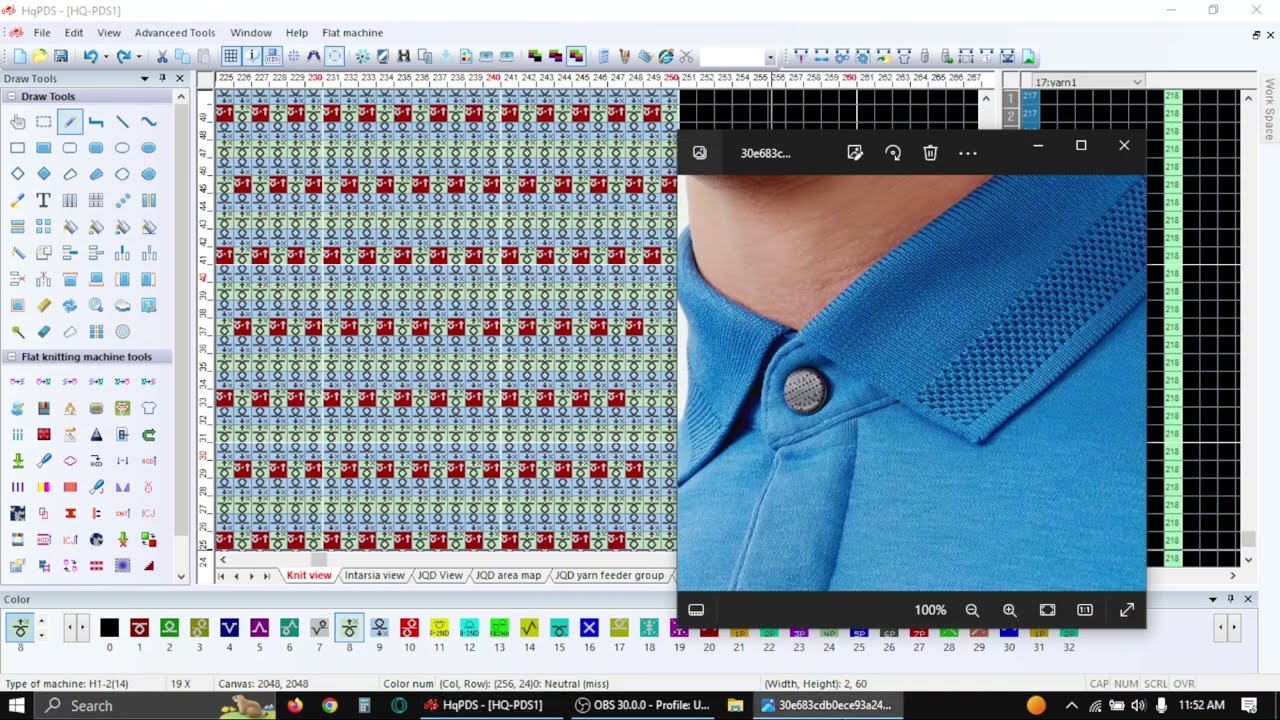
Task: Select the hollow ellipse tool
Action: pyautogui.click(x=122, y=148)
